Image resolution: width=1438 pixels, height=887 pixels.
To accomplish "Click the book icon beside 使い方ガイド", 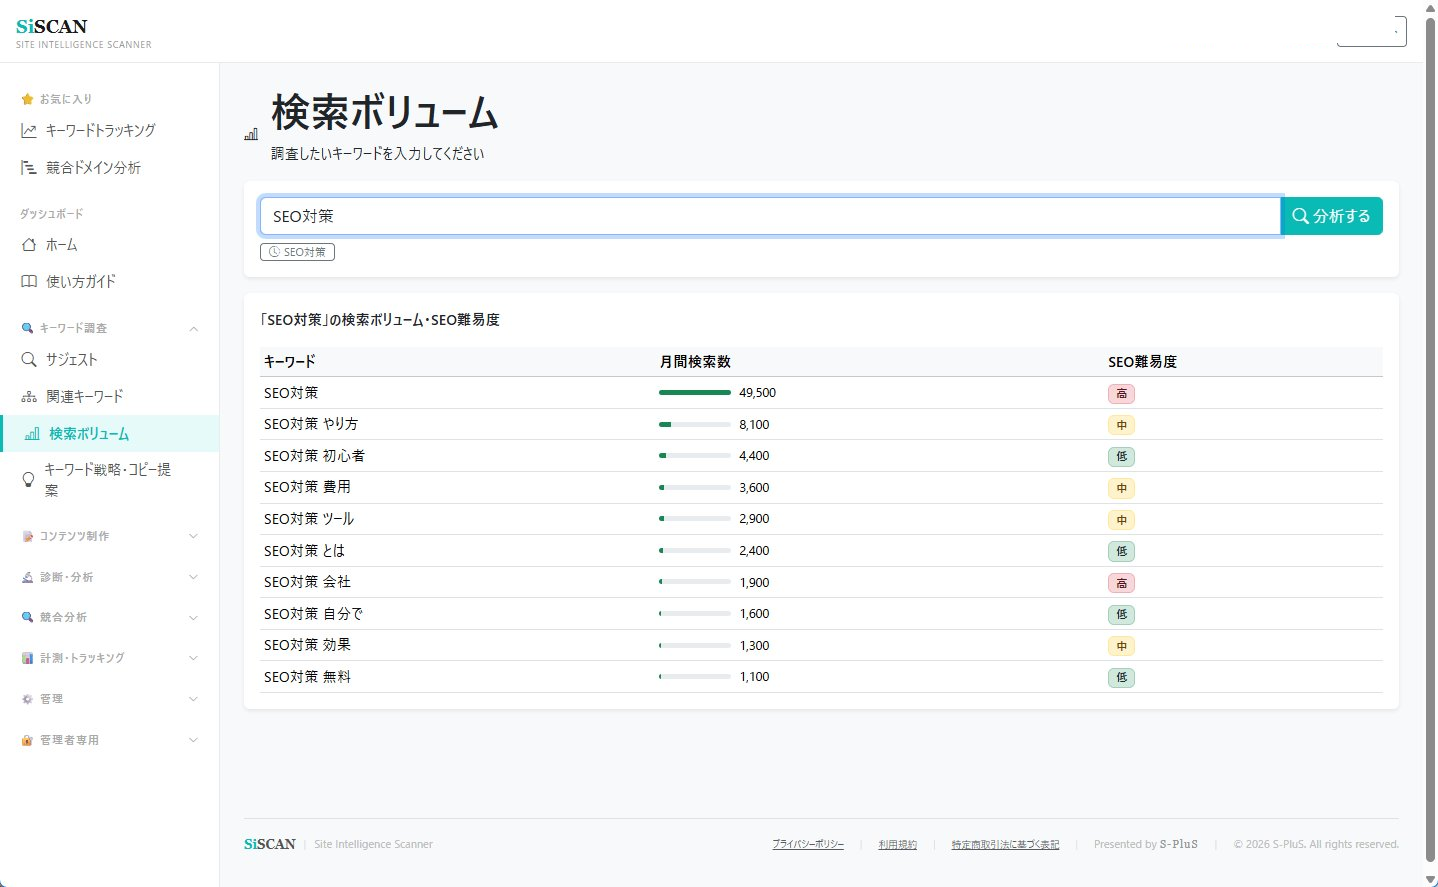I will click(29, 282).
